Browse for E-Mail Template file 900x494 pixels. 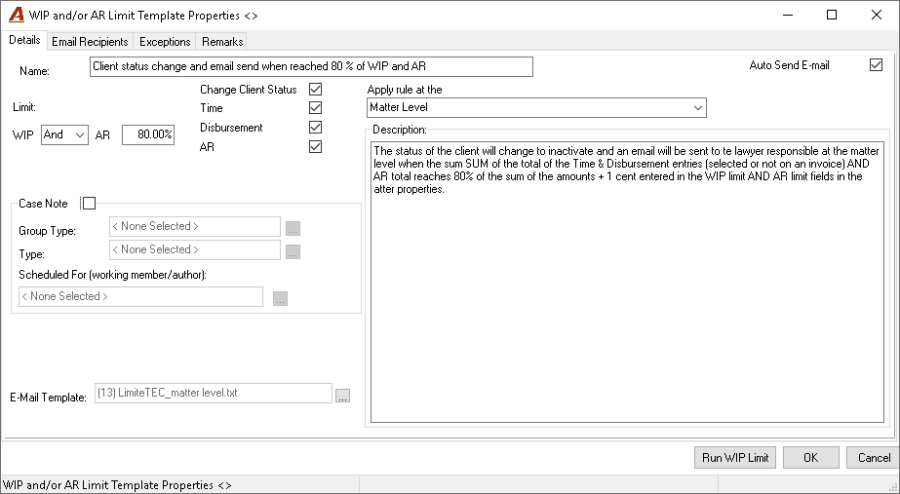pyautogui.click(x=343, y=395)
